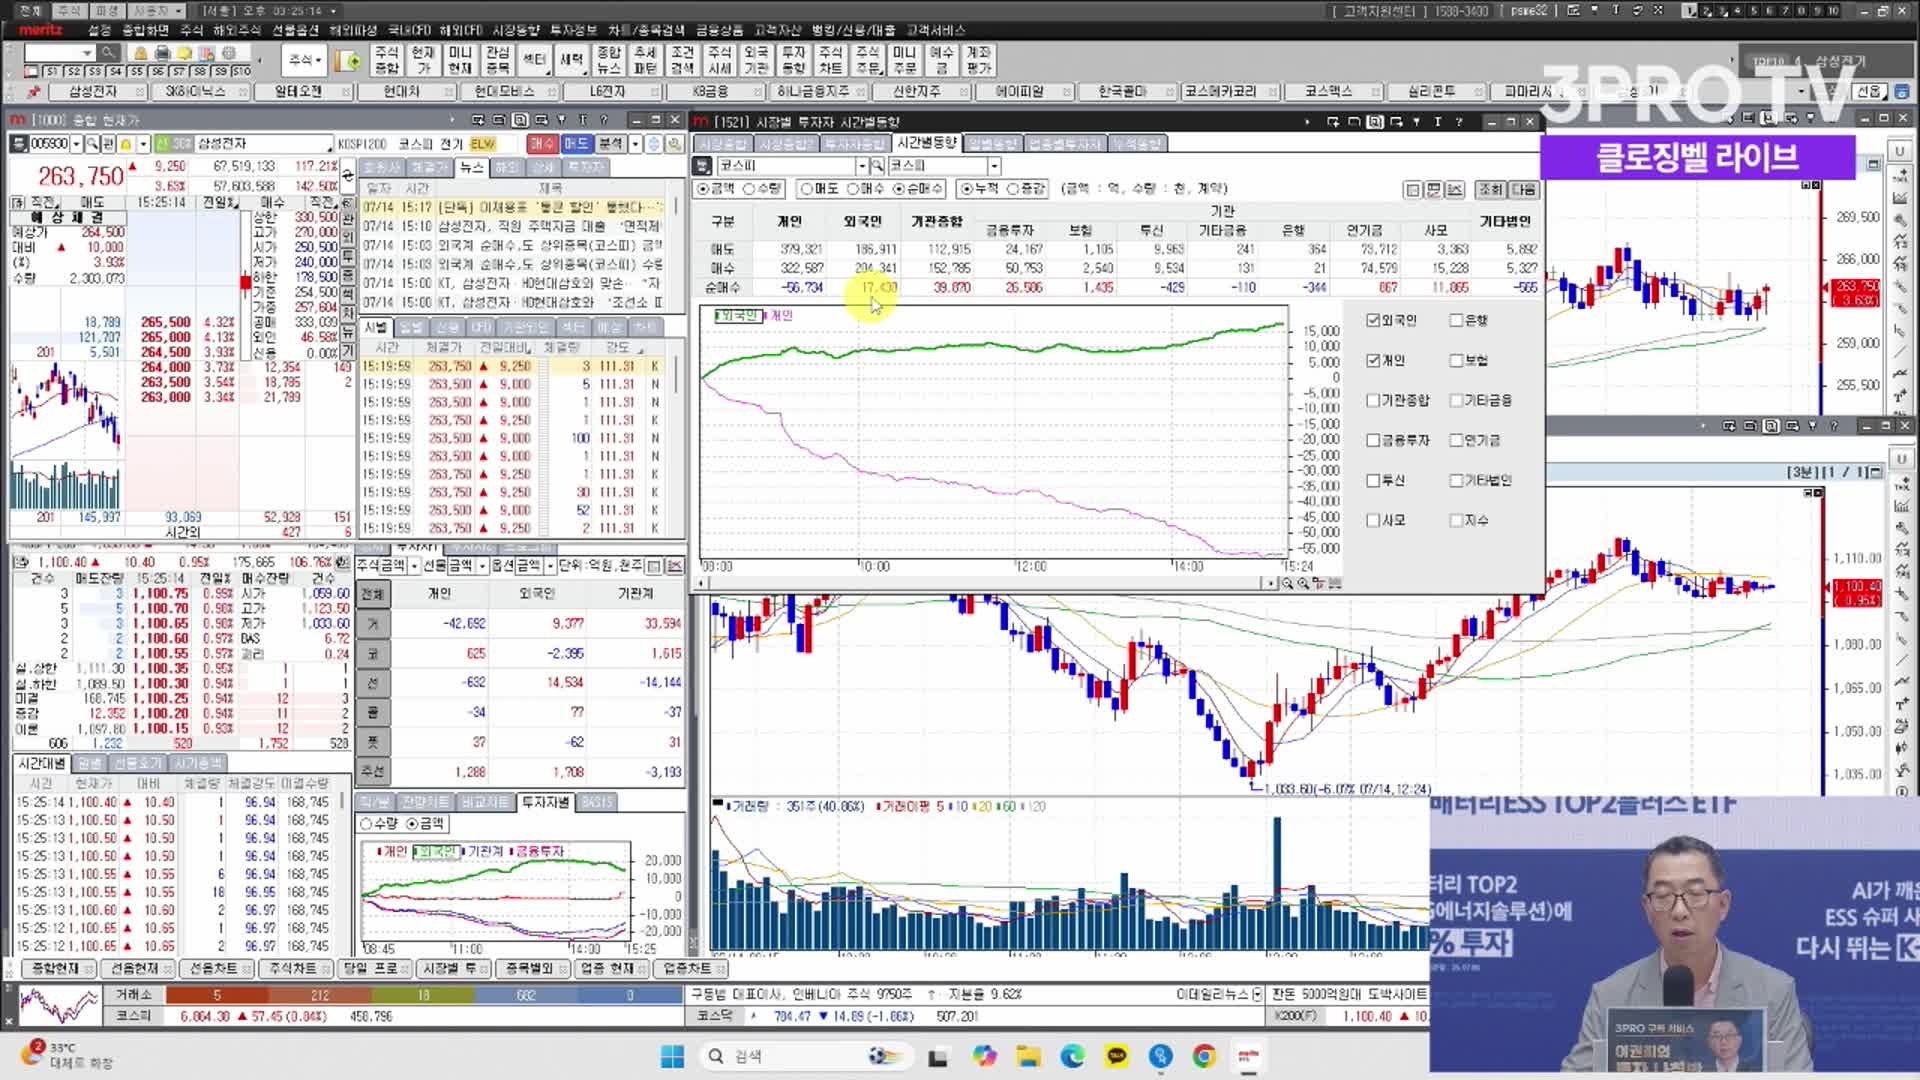
Task: Check the 기관종합 chart checkbox
Action: click(1373, 400)
